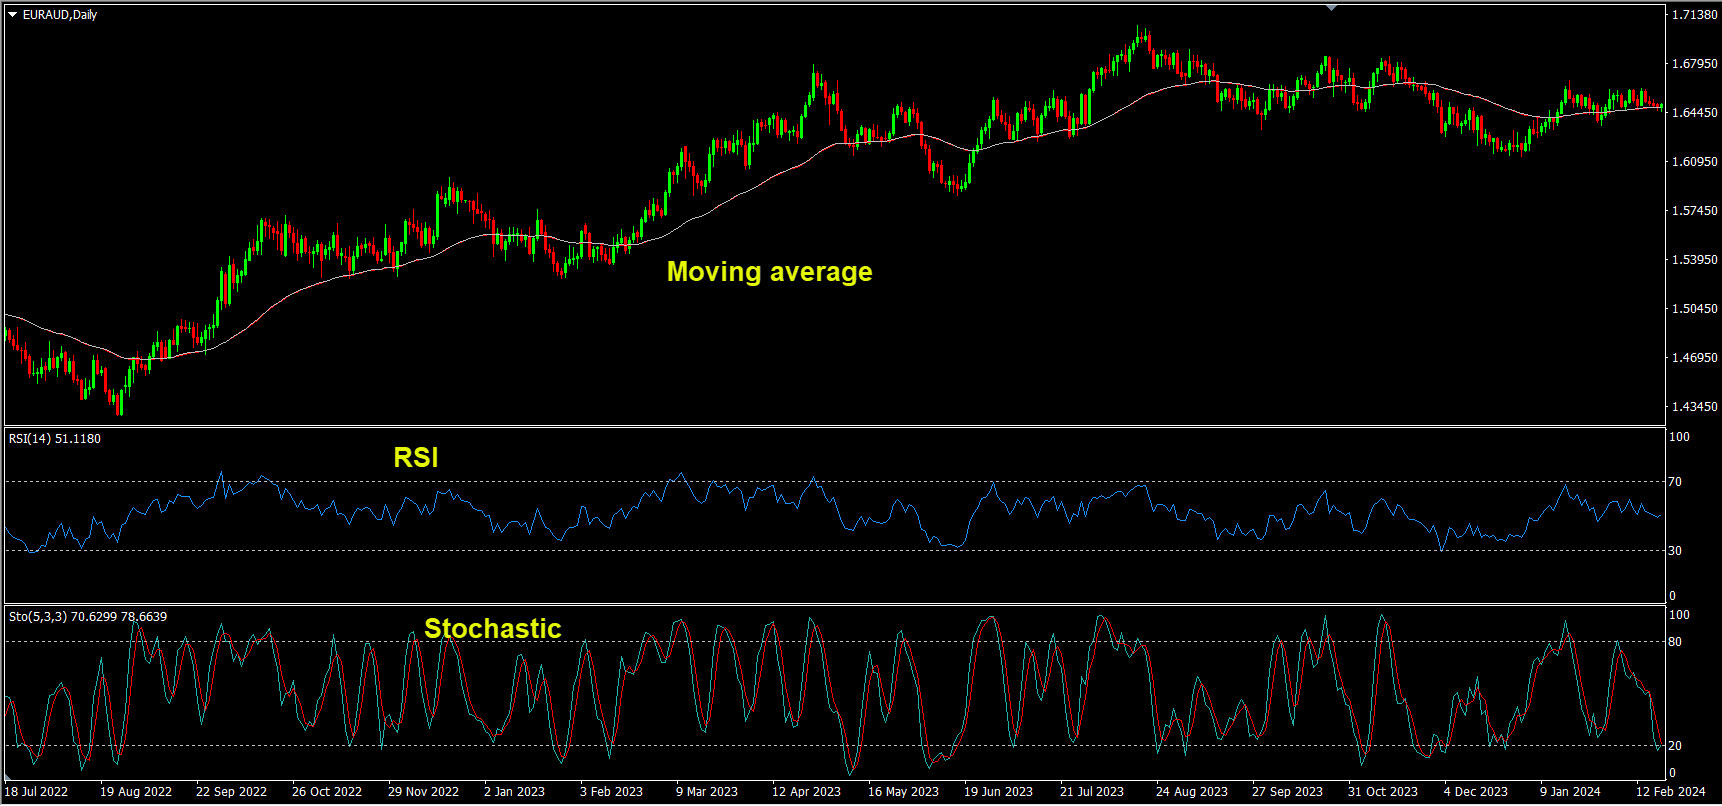Click the 1.43450 price axis label
The image size is (1722, 806).
1694,407
